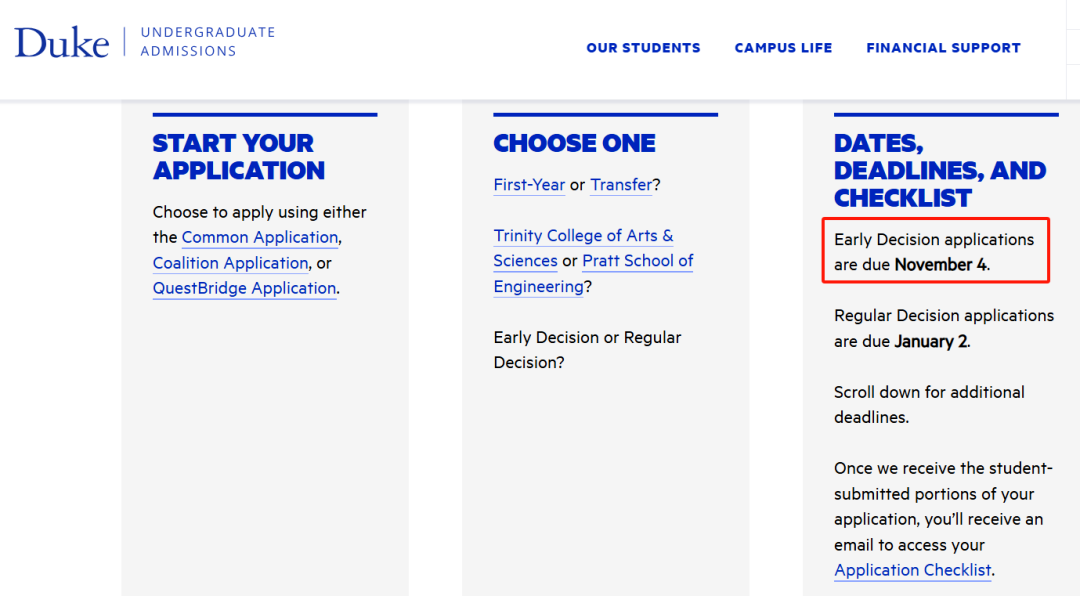This screenshot has width=1080, height=596.
Task: Follow the Common Application link
Action: click(x=260, y=237)
